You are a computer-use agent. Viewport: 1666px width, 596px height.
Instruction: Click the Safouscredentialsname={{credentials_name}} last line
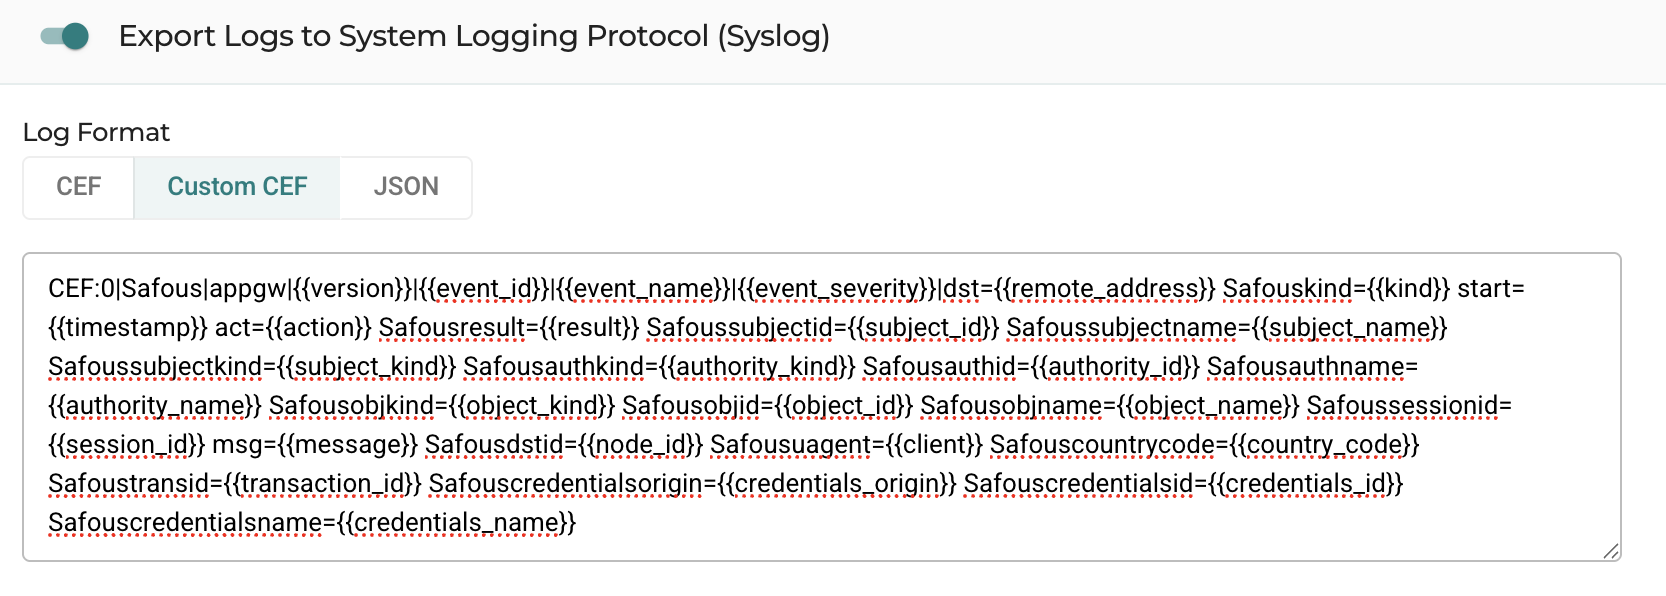312,523
